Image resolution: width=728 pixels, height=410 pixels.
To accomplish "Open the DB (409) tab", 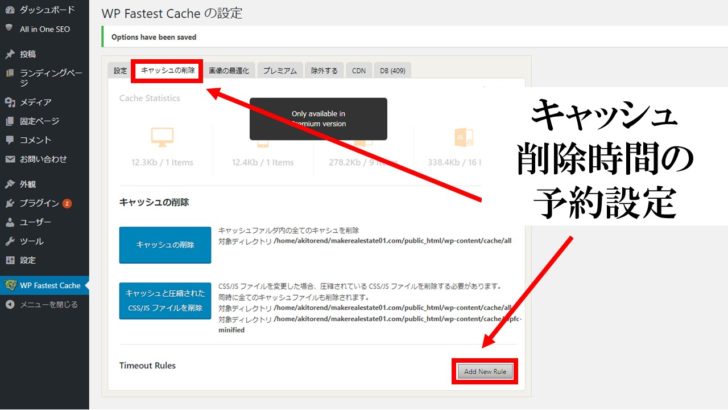I will tap(392, 71).
